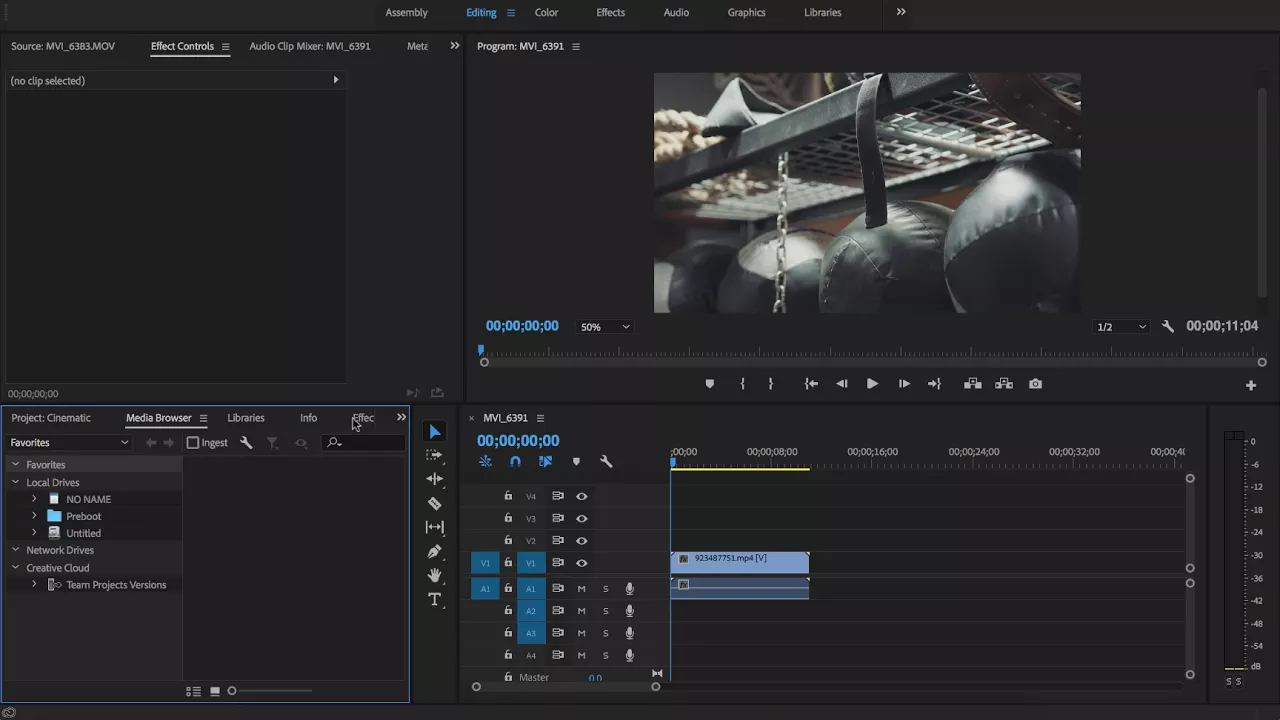The width and height of the screenshot is (1280, 720).
Task: Show more workspaces overflow chevrons
Action: pos(901,12)
